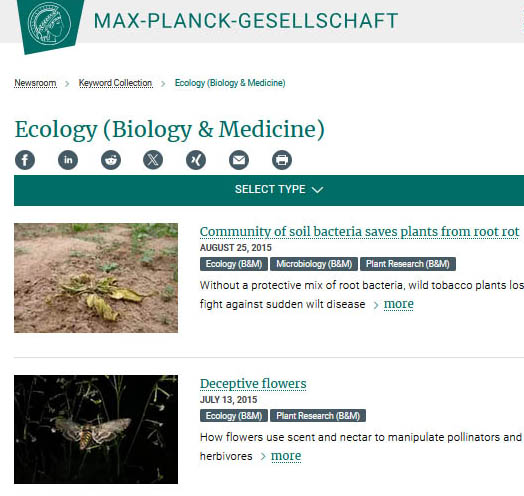The image size is (524, 496).
Task: Select Plant Research (B&M) tag under first article
Action: (x=408, y=264)
